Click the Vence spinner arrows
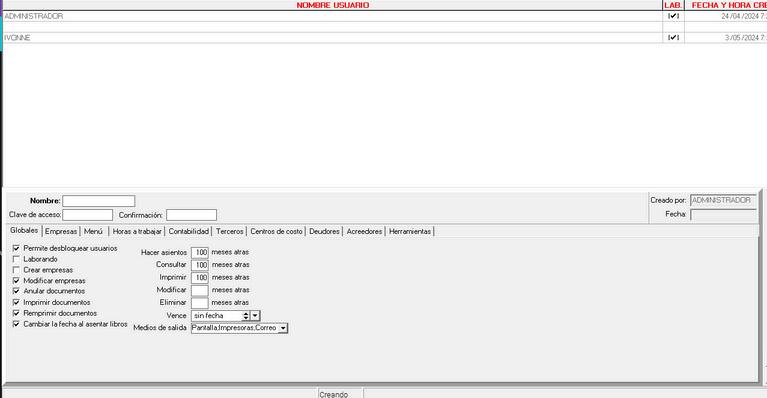Viewport: 767px width, 398px height. pyautogui.click(x=246, y=316)
